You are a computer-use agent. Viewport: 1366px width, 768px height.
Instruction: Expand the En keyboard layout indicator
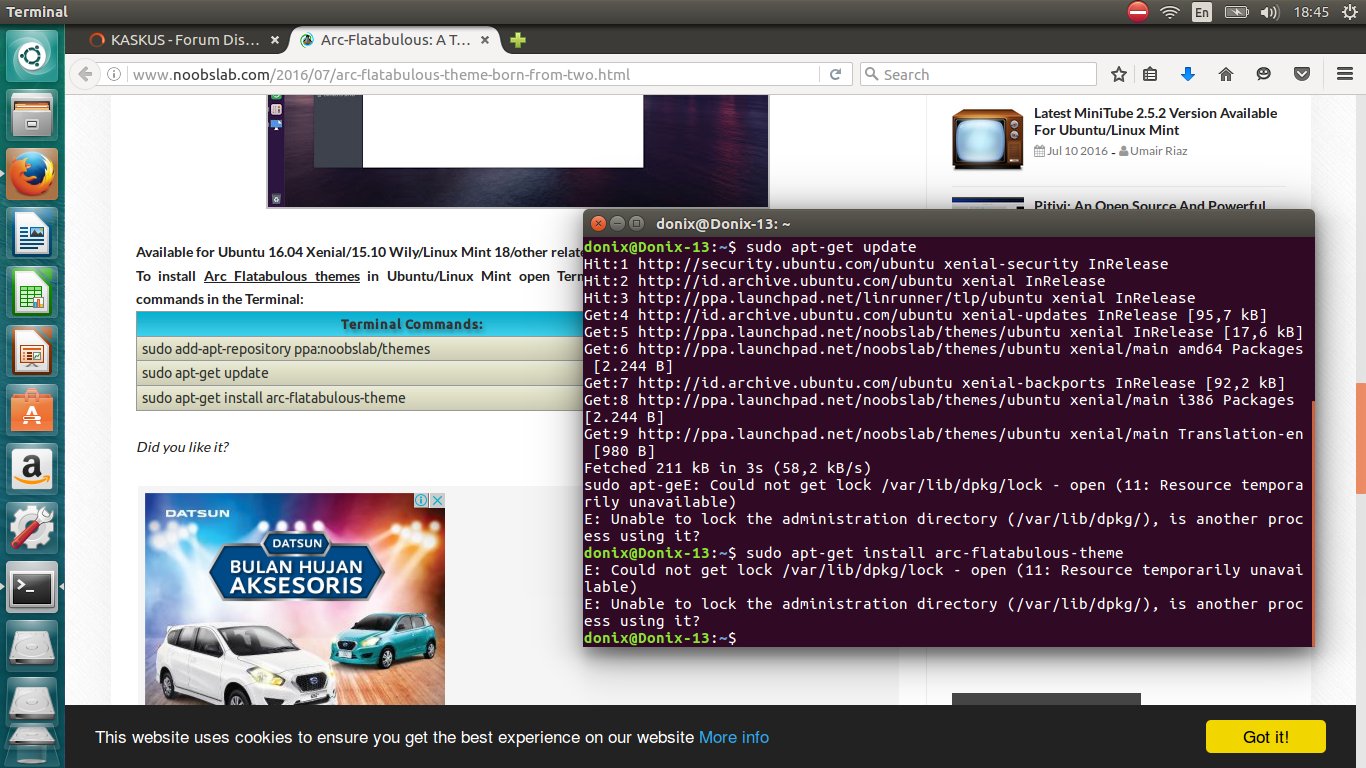point(1202,12)
